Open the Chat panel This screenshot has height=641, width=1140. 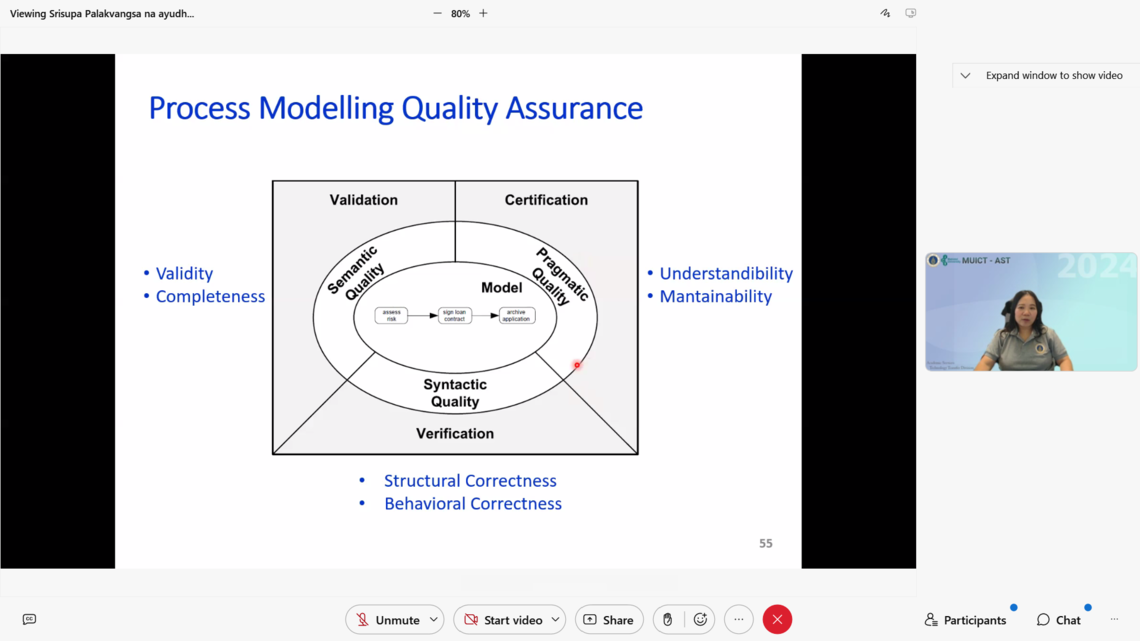[1058, 620]
